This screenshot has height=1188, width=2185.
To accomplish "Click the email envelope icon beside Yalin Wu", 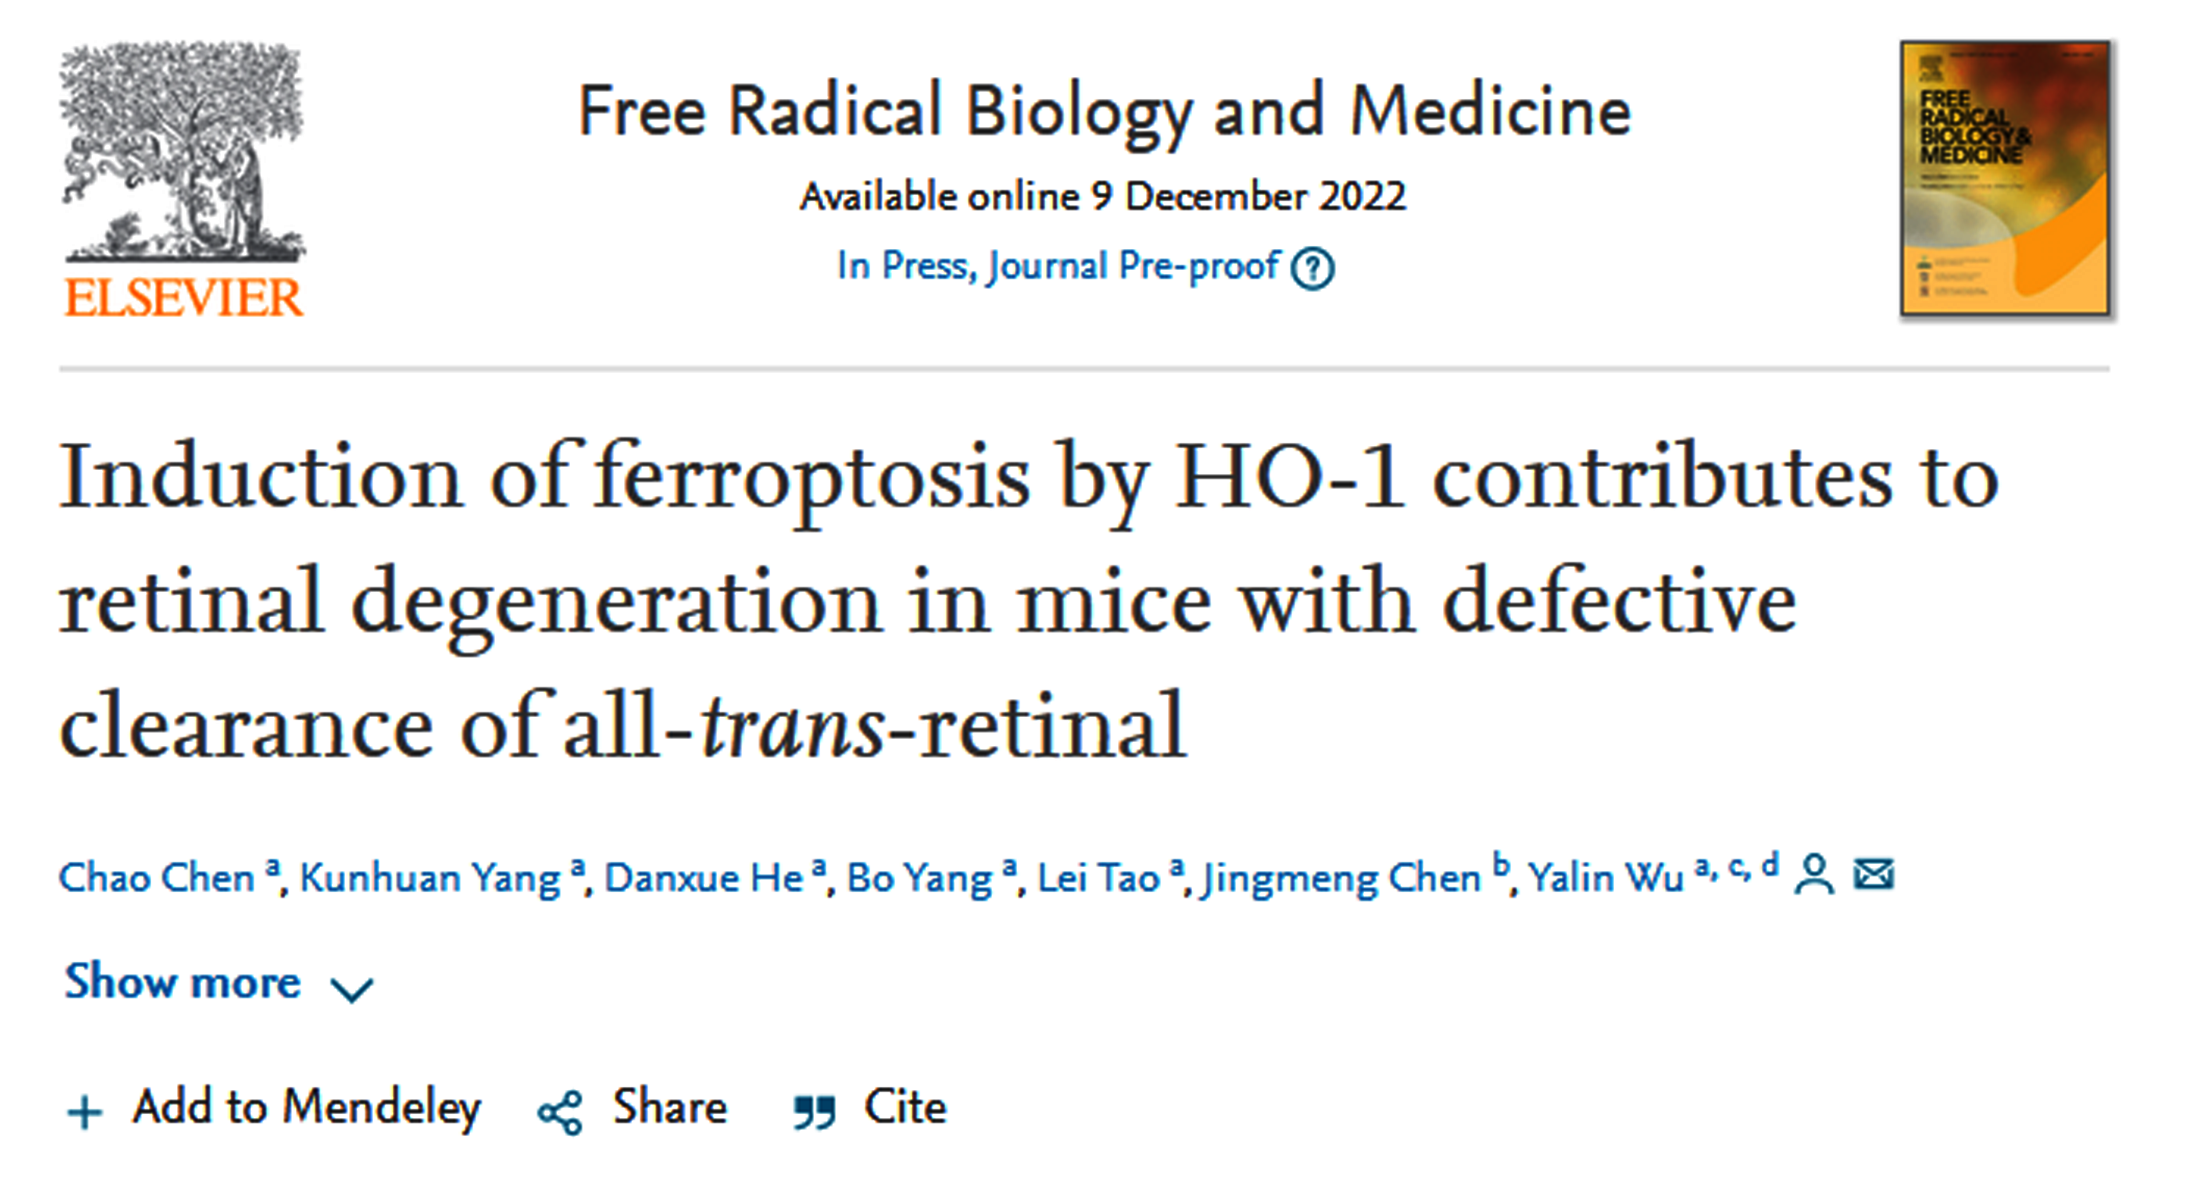I will (1873, 874).
